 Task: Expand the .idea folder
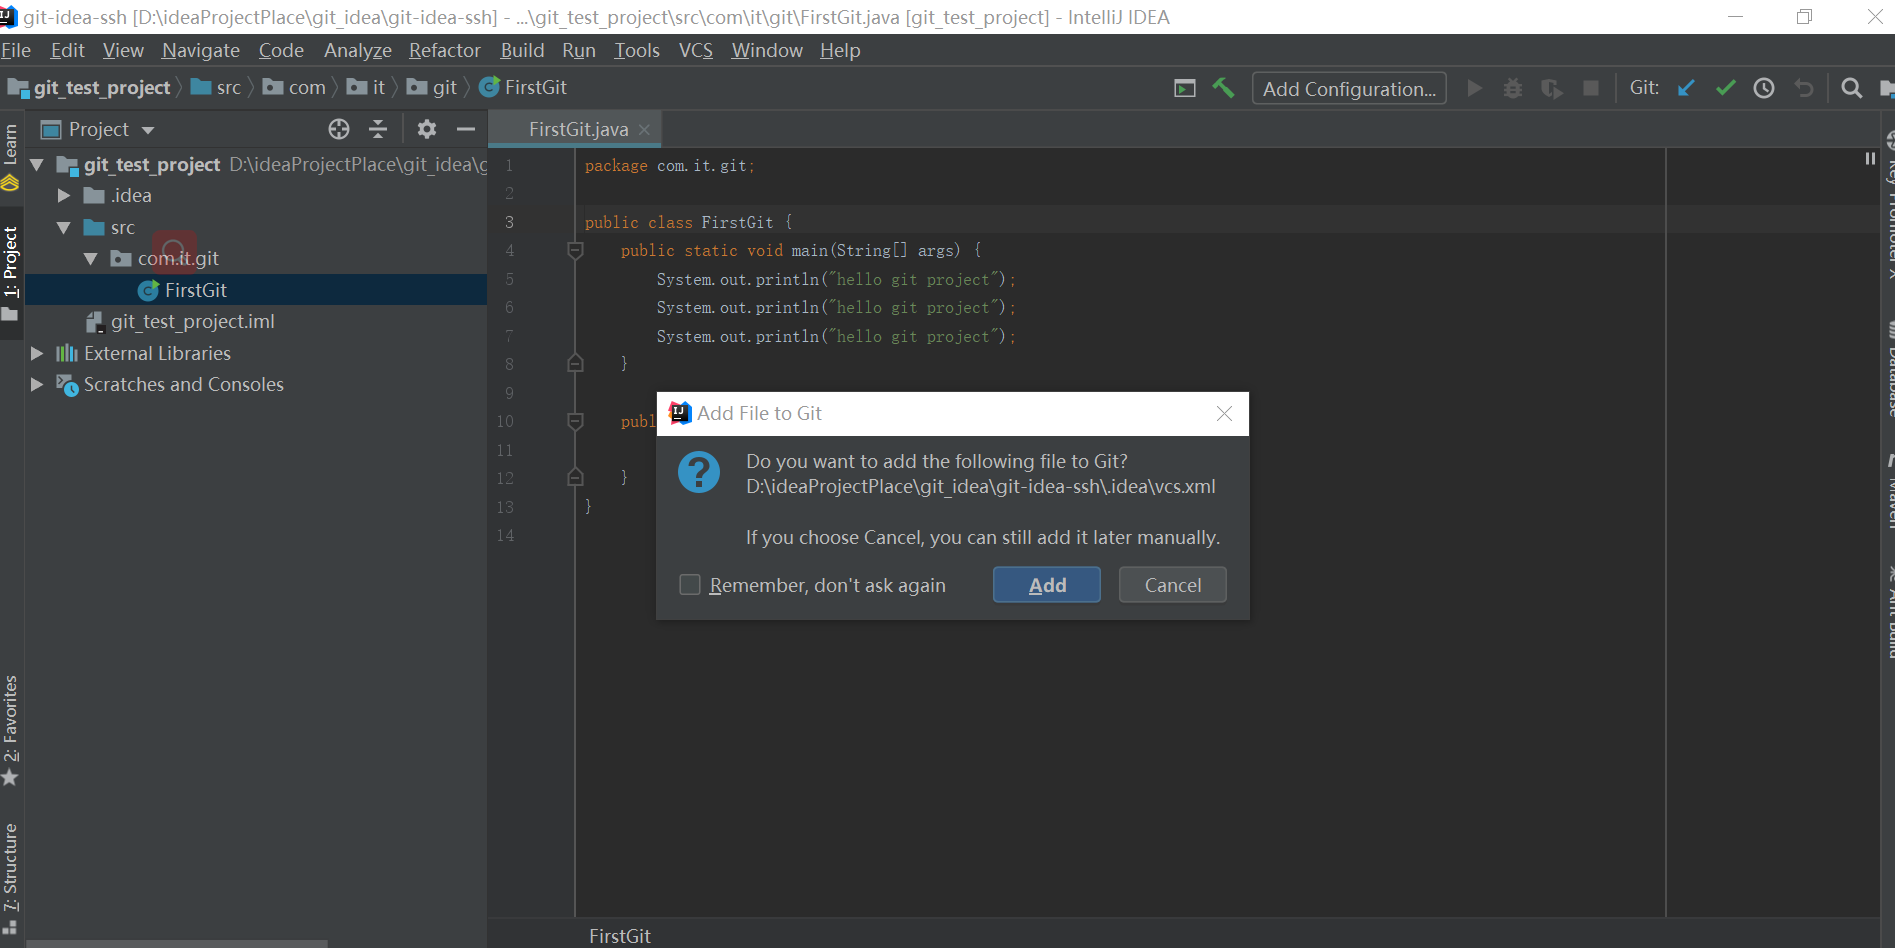pos(64,195)
